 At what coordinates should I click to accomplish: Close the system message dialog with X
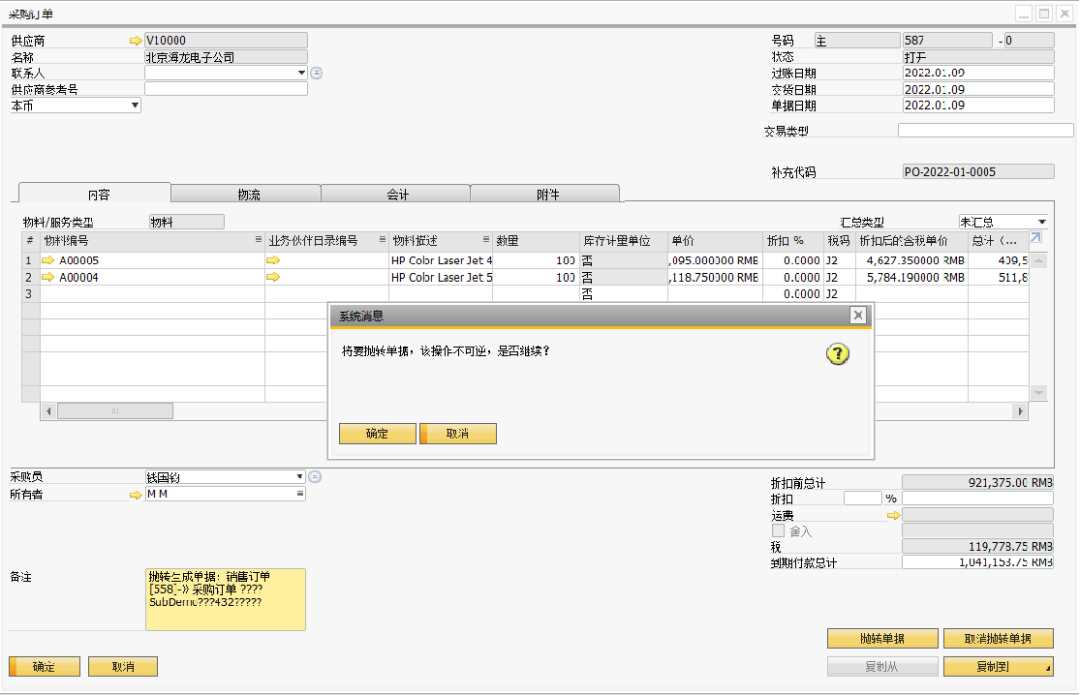click(x=857, y=316)
